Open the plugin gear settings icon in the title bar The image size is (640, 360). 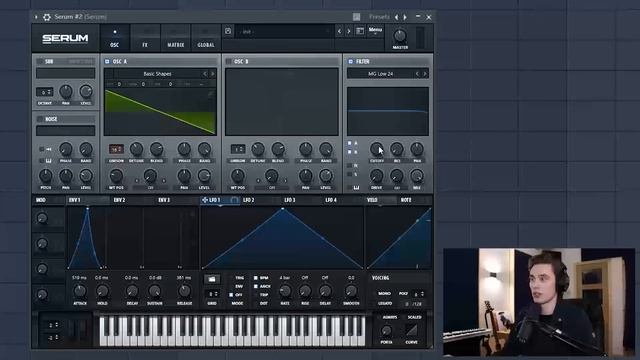[x=47, y=17]
